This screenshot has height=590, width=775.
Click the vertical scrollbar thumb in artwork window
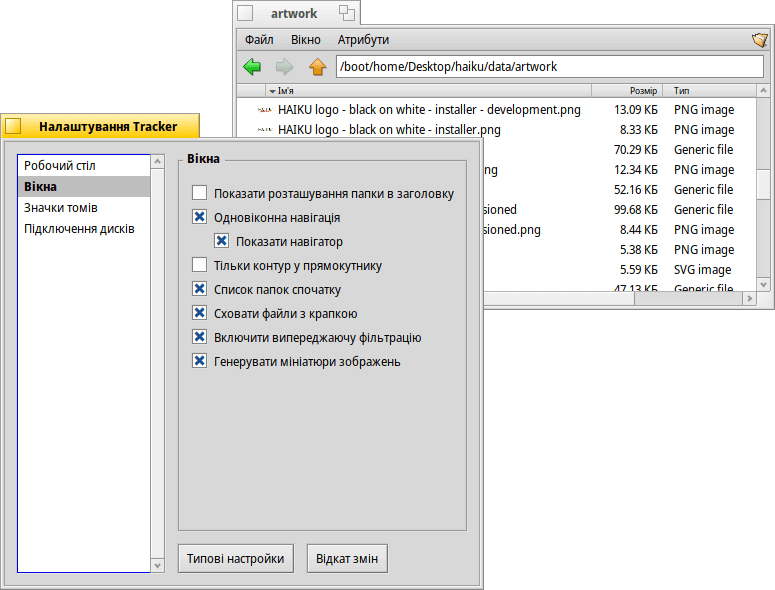click(763, 184)
